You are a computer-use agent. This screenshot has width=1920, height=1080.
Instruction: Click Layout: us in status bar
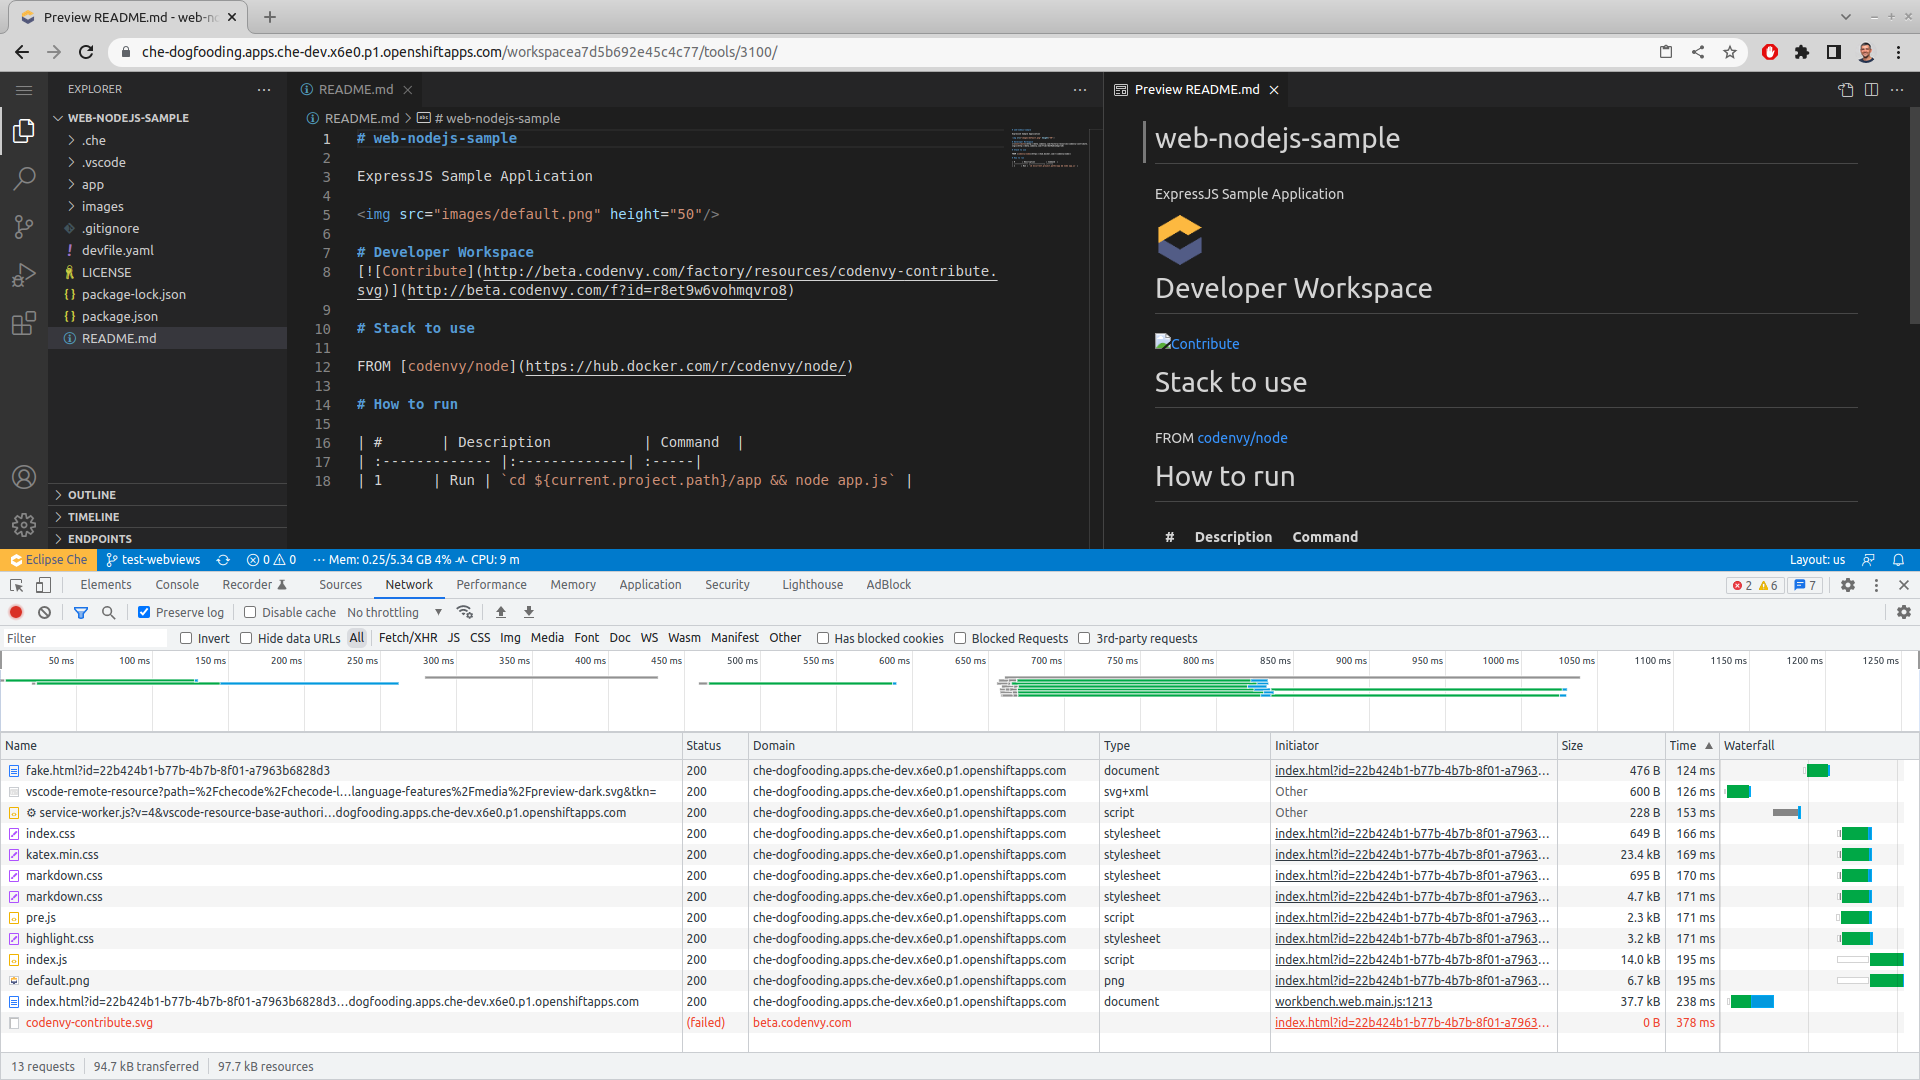[x=1817, y=560]
